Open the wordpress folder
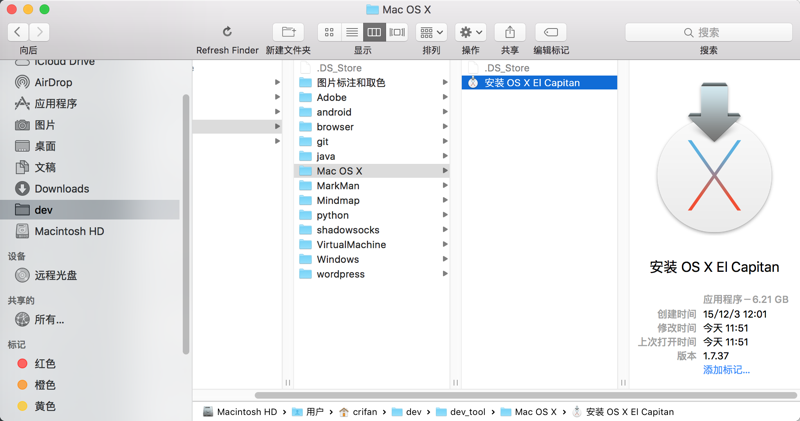The height and width of the screenshot is (421, 800). pos(372,274)
